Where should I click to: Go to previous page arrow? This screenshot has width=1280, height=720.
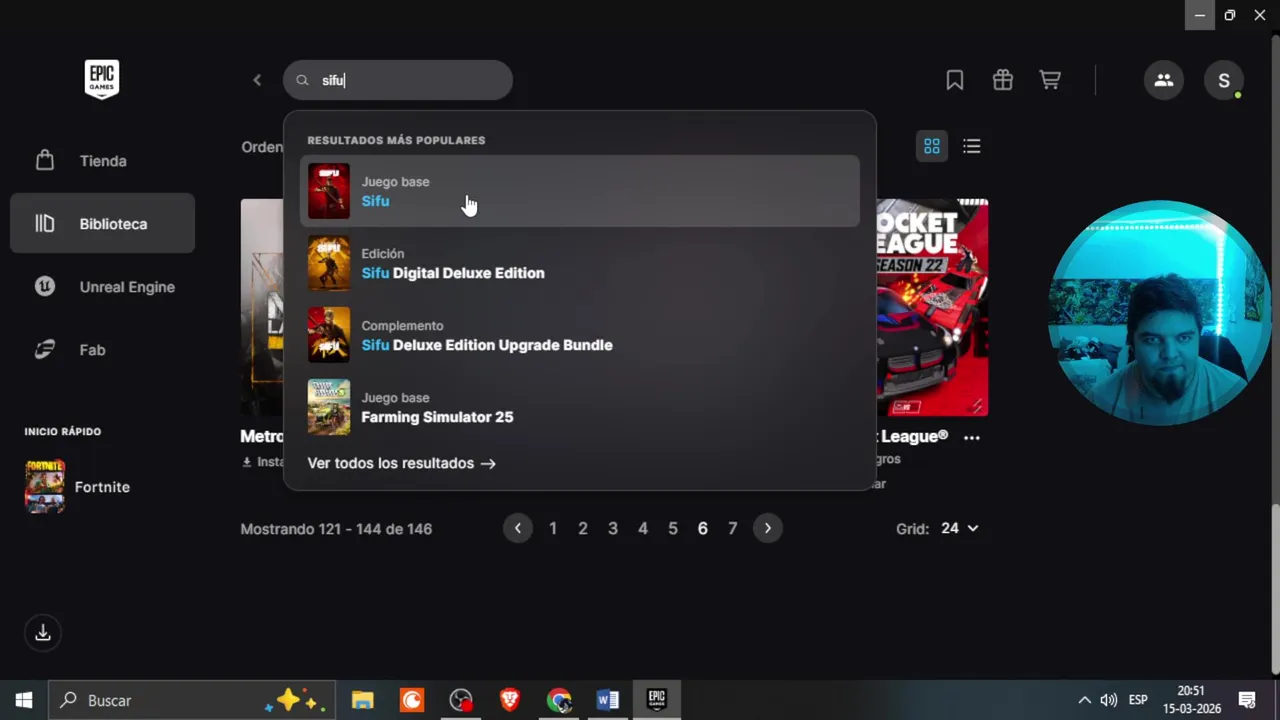[518, 528]
